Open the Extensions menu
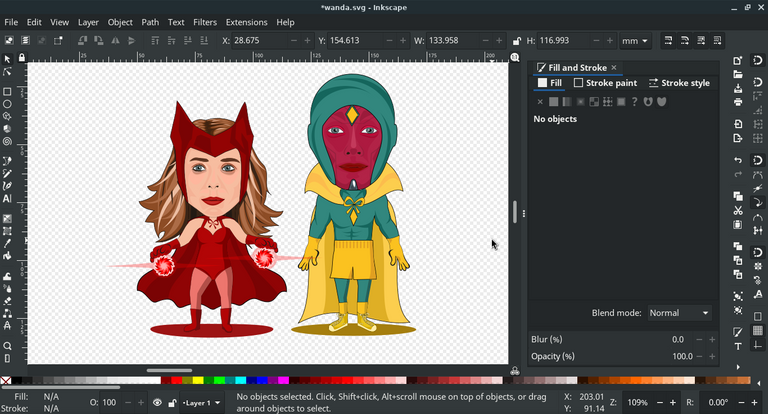This screenshot has width=768, height=414. [246, 22]
